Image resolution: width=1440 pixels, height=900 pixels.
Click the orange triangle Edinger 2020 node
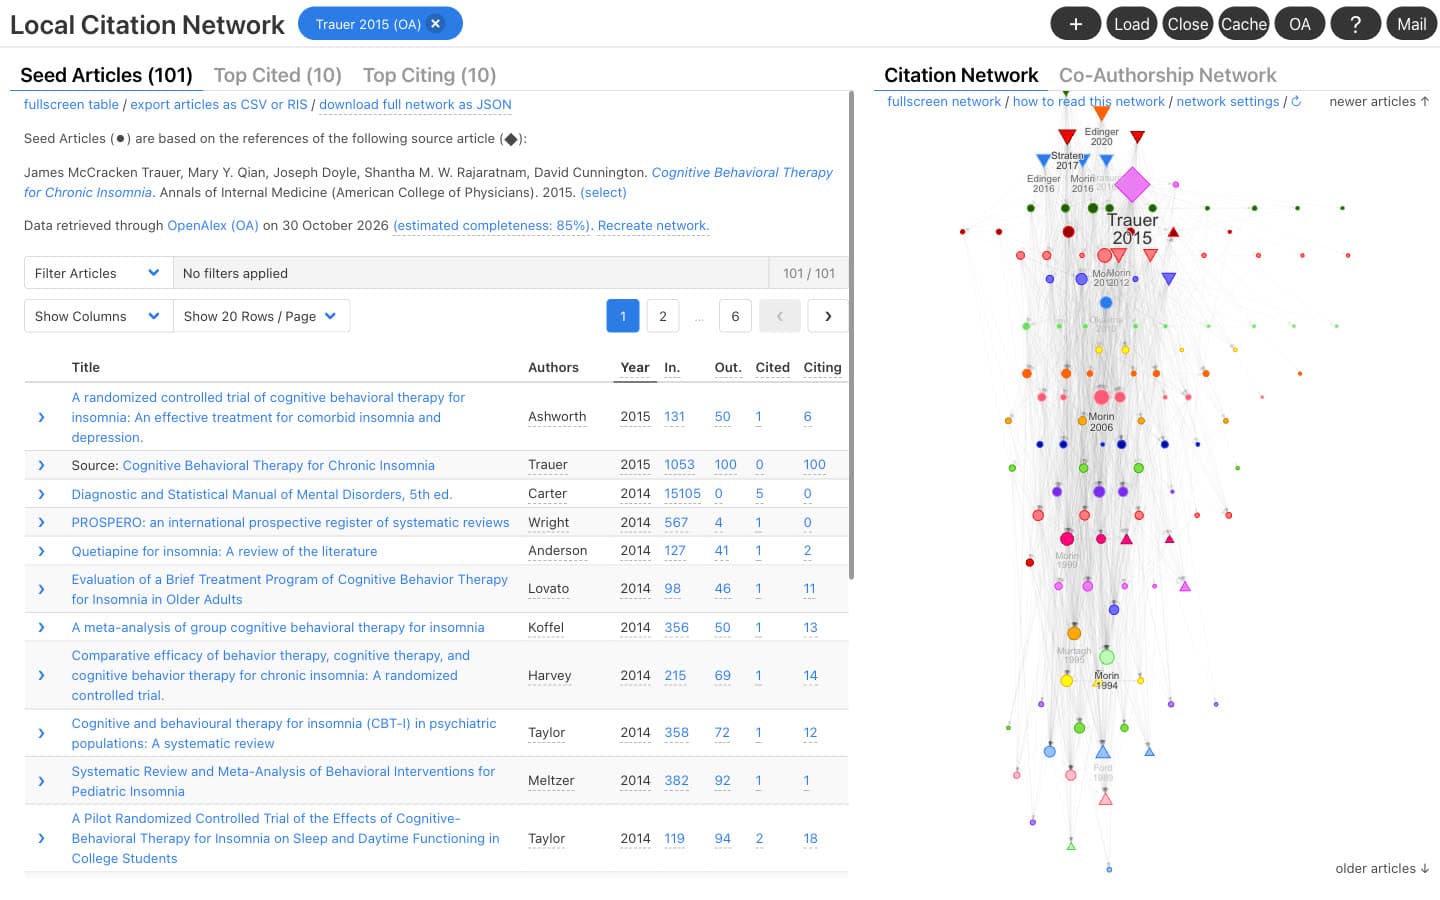[1101, 114]
